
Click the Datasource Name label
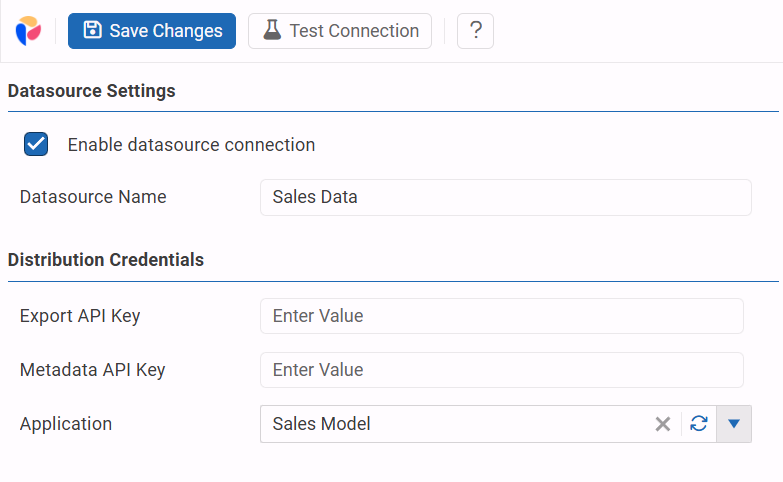click(93, 197)
